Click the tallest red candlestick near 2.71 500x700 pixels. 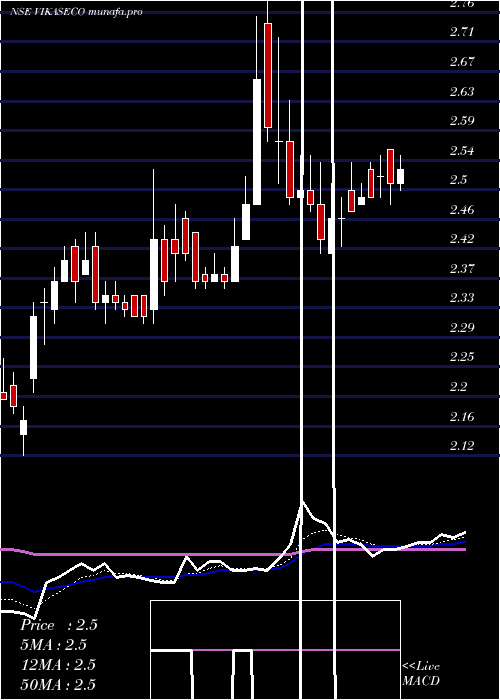click(268, 75)
